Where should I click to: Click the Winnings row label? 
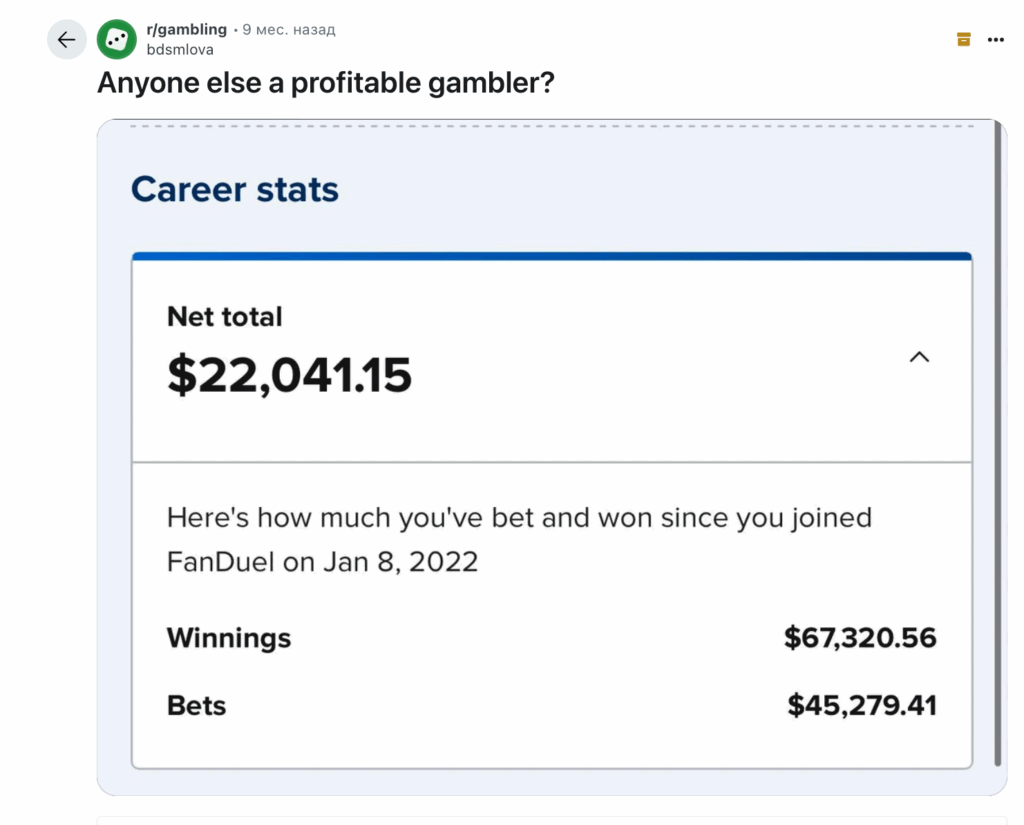point(228,638)
